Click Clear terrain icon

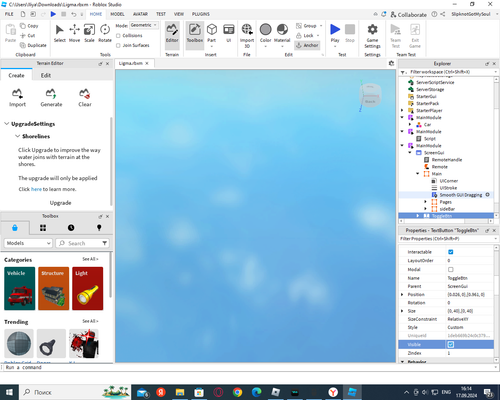pos(85,98)
